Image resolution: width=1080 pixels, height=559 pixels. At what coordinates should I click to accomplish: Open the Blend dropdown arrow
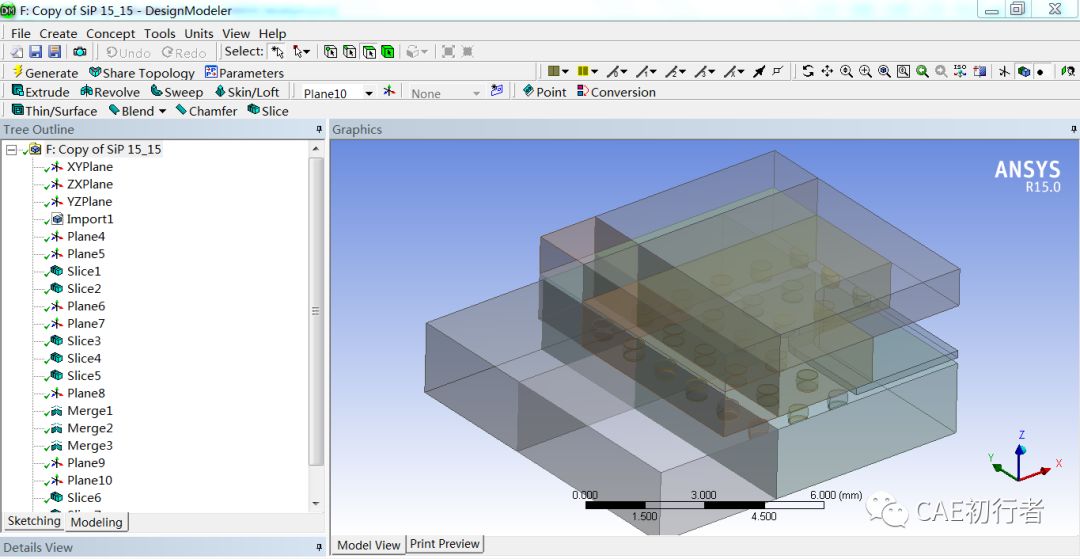(163, 112)
